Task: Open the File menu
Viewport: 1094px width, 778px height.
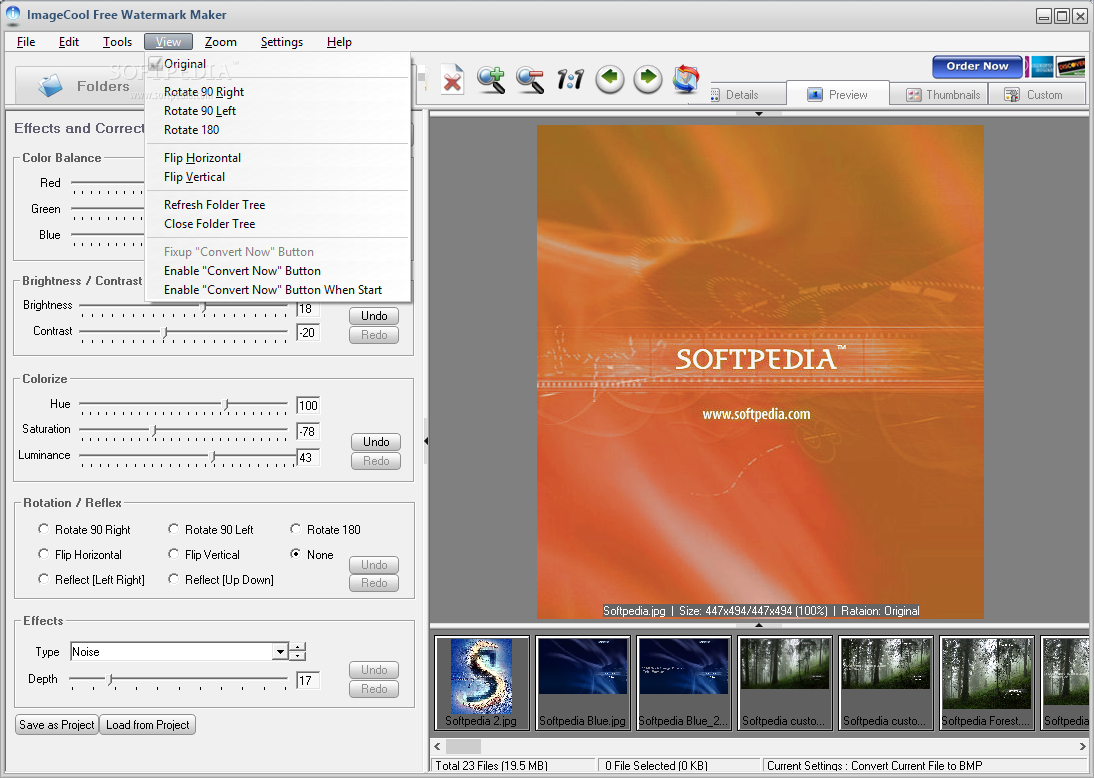Action: [26, 42]
